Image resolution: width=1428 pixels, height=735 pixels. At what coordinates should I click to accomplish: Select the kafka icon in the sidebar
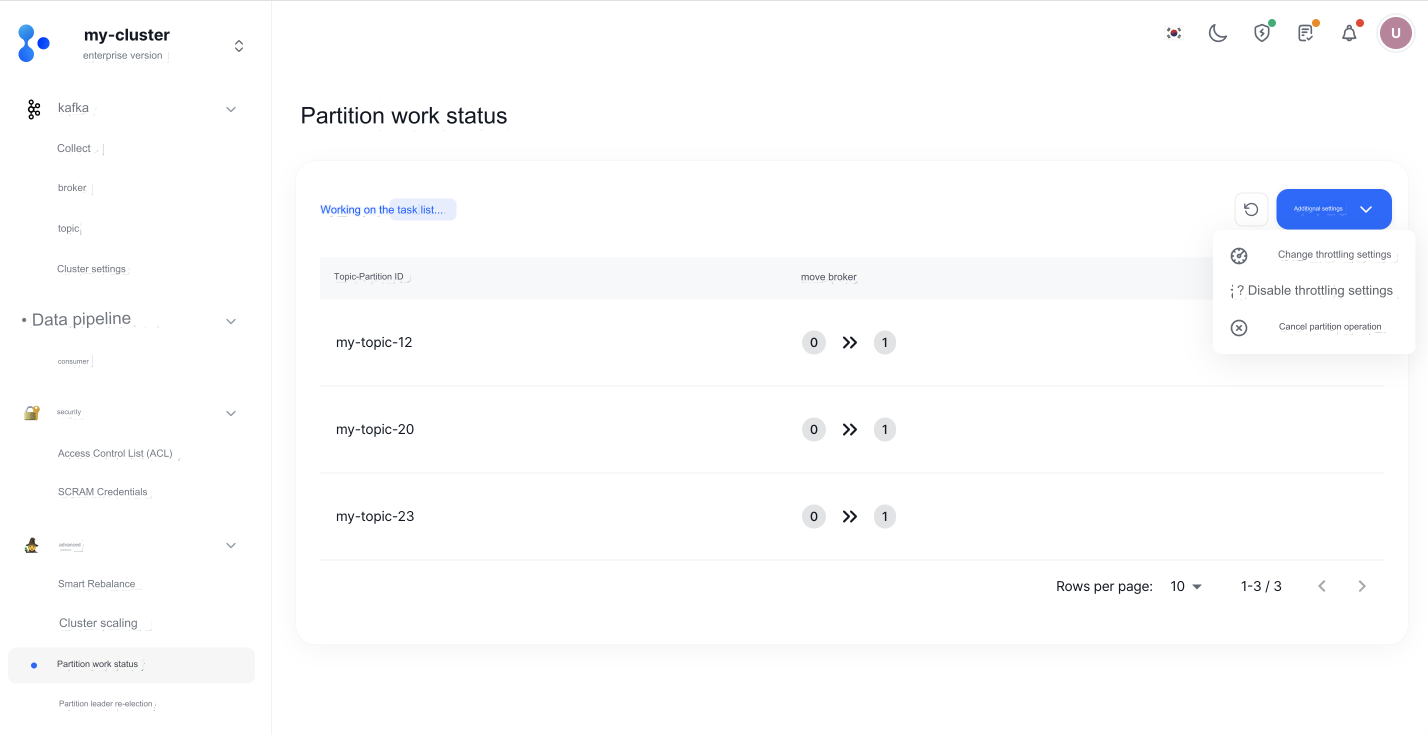[x=34, y=108]
